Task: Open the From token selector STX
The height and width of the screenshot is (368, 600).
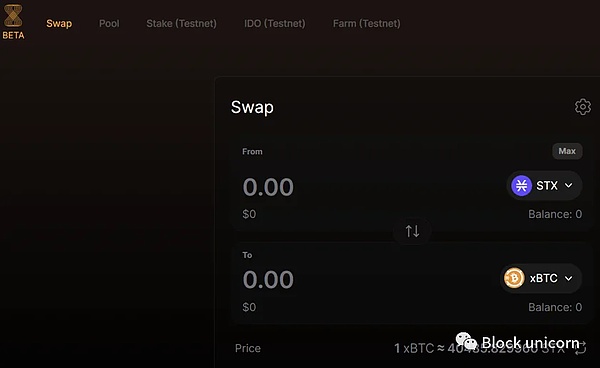Action: pos(545,186)
